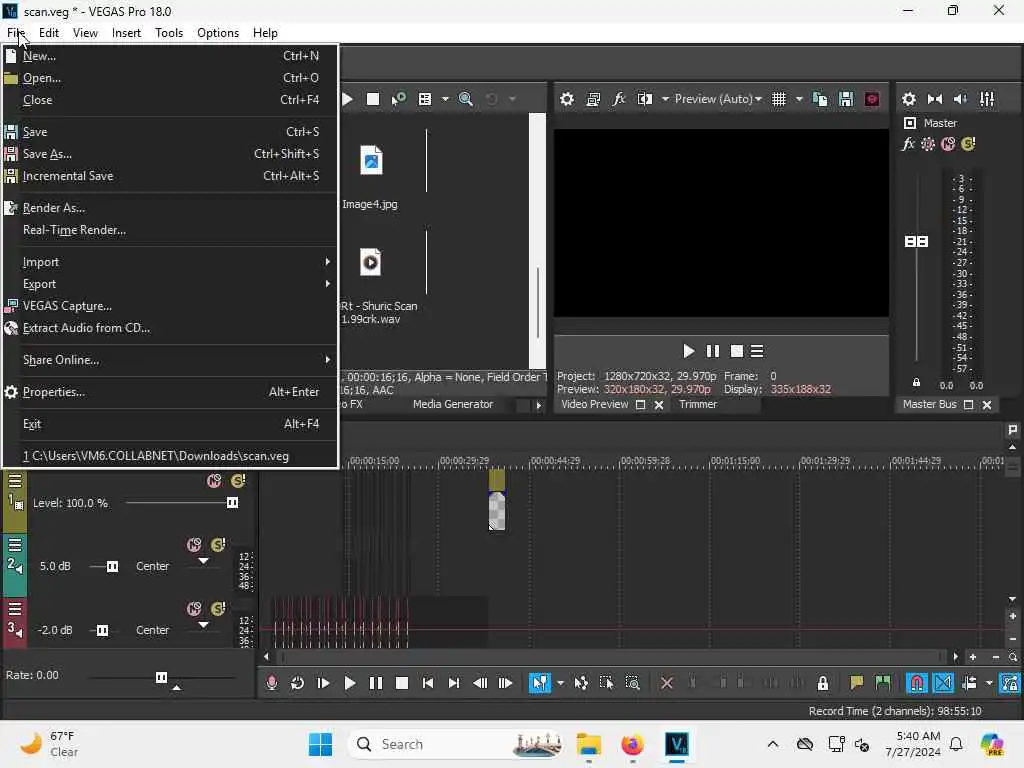
Task: Open Project Media views dropdown arrow
Action: 445,99
